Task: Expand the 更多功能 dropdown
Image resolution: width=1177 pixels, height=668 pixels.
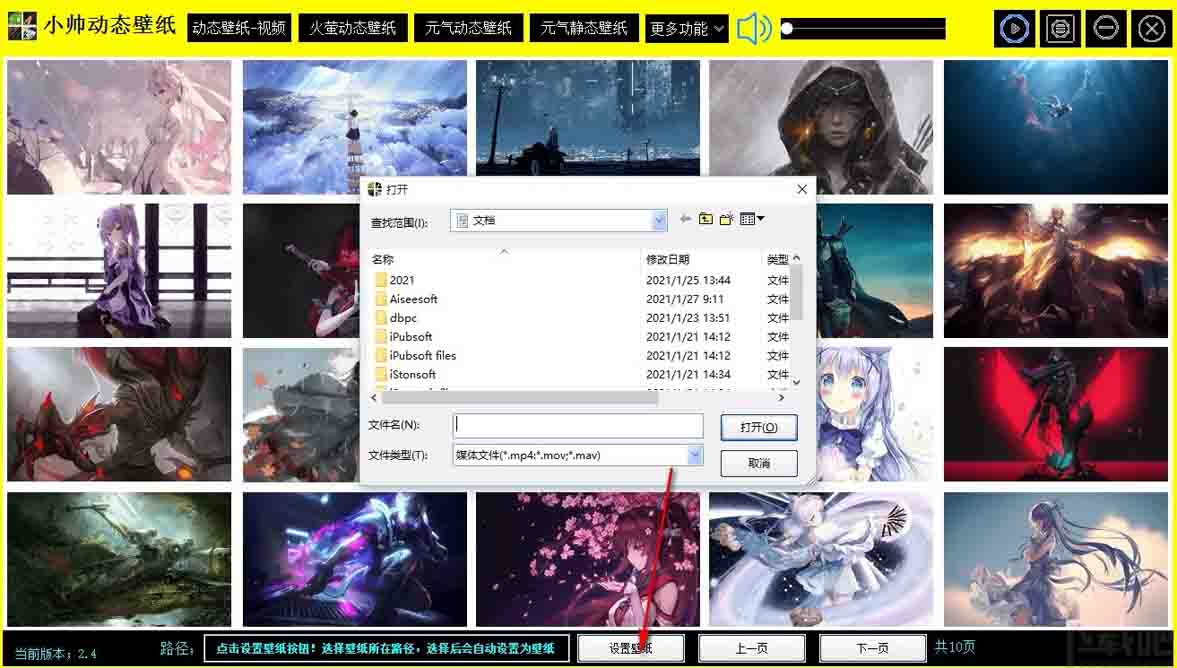Action: point(687,29)
